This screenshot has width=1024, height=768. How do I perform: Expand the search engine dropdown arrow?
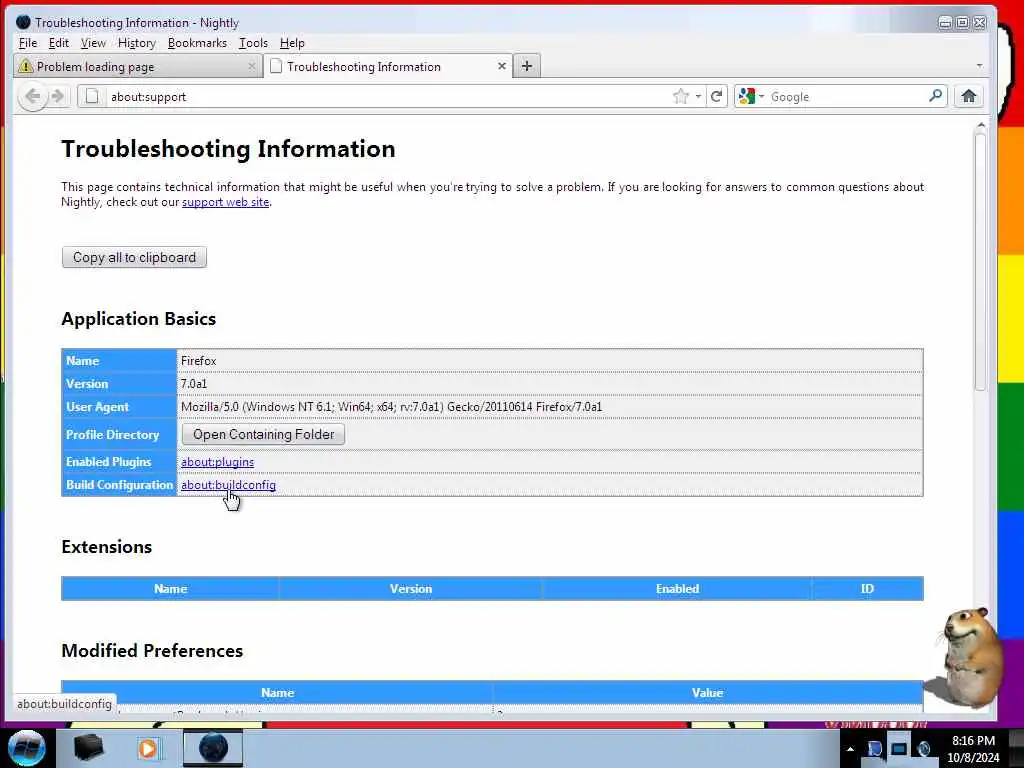pyautogui.click(x=761, y=97)
